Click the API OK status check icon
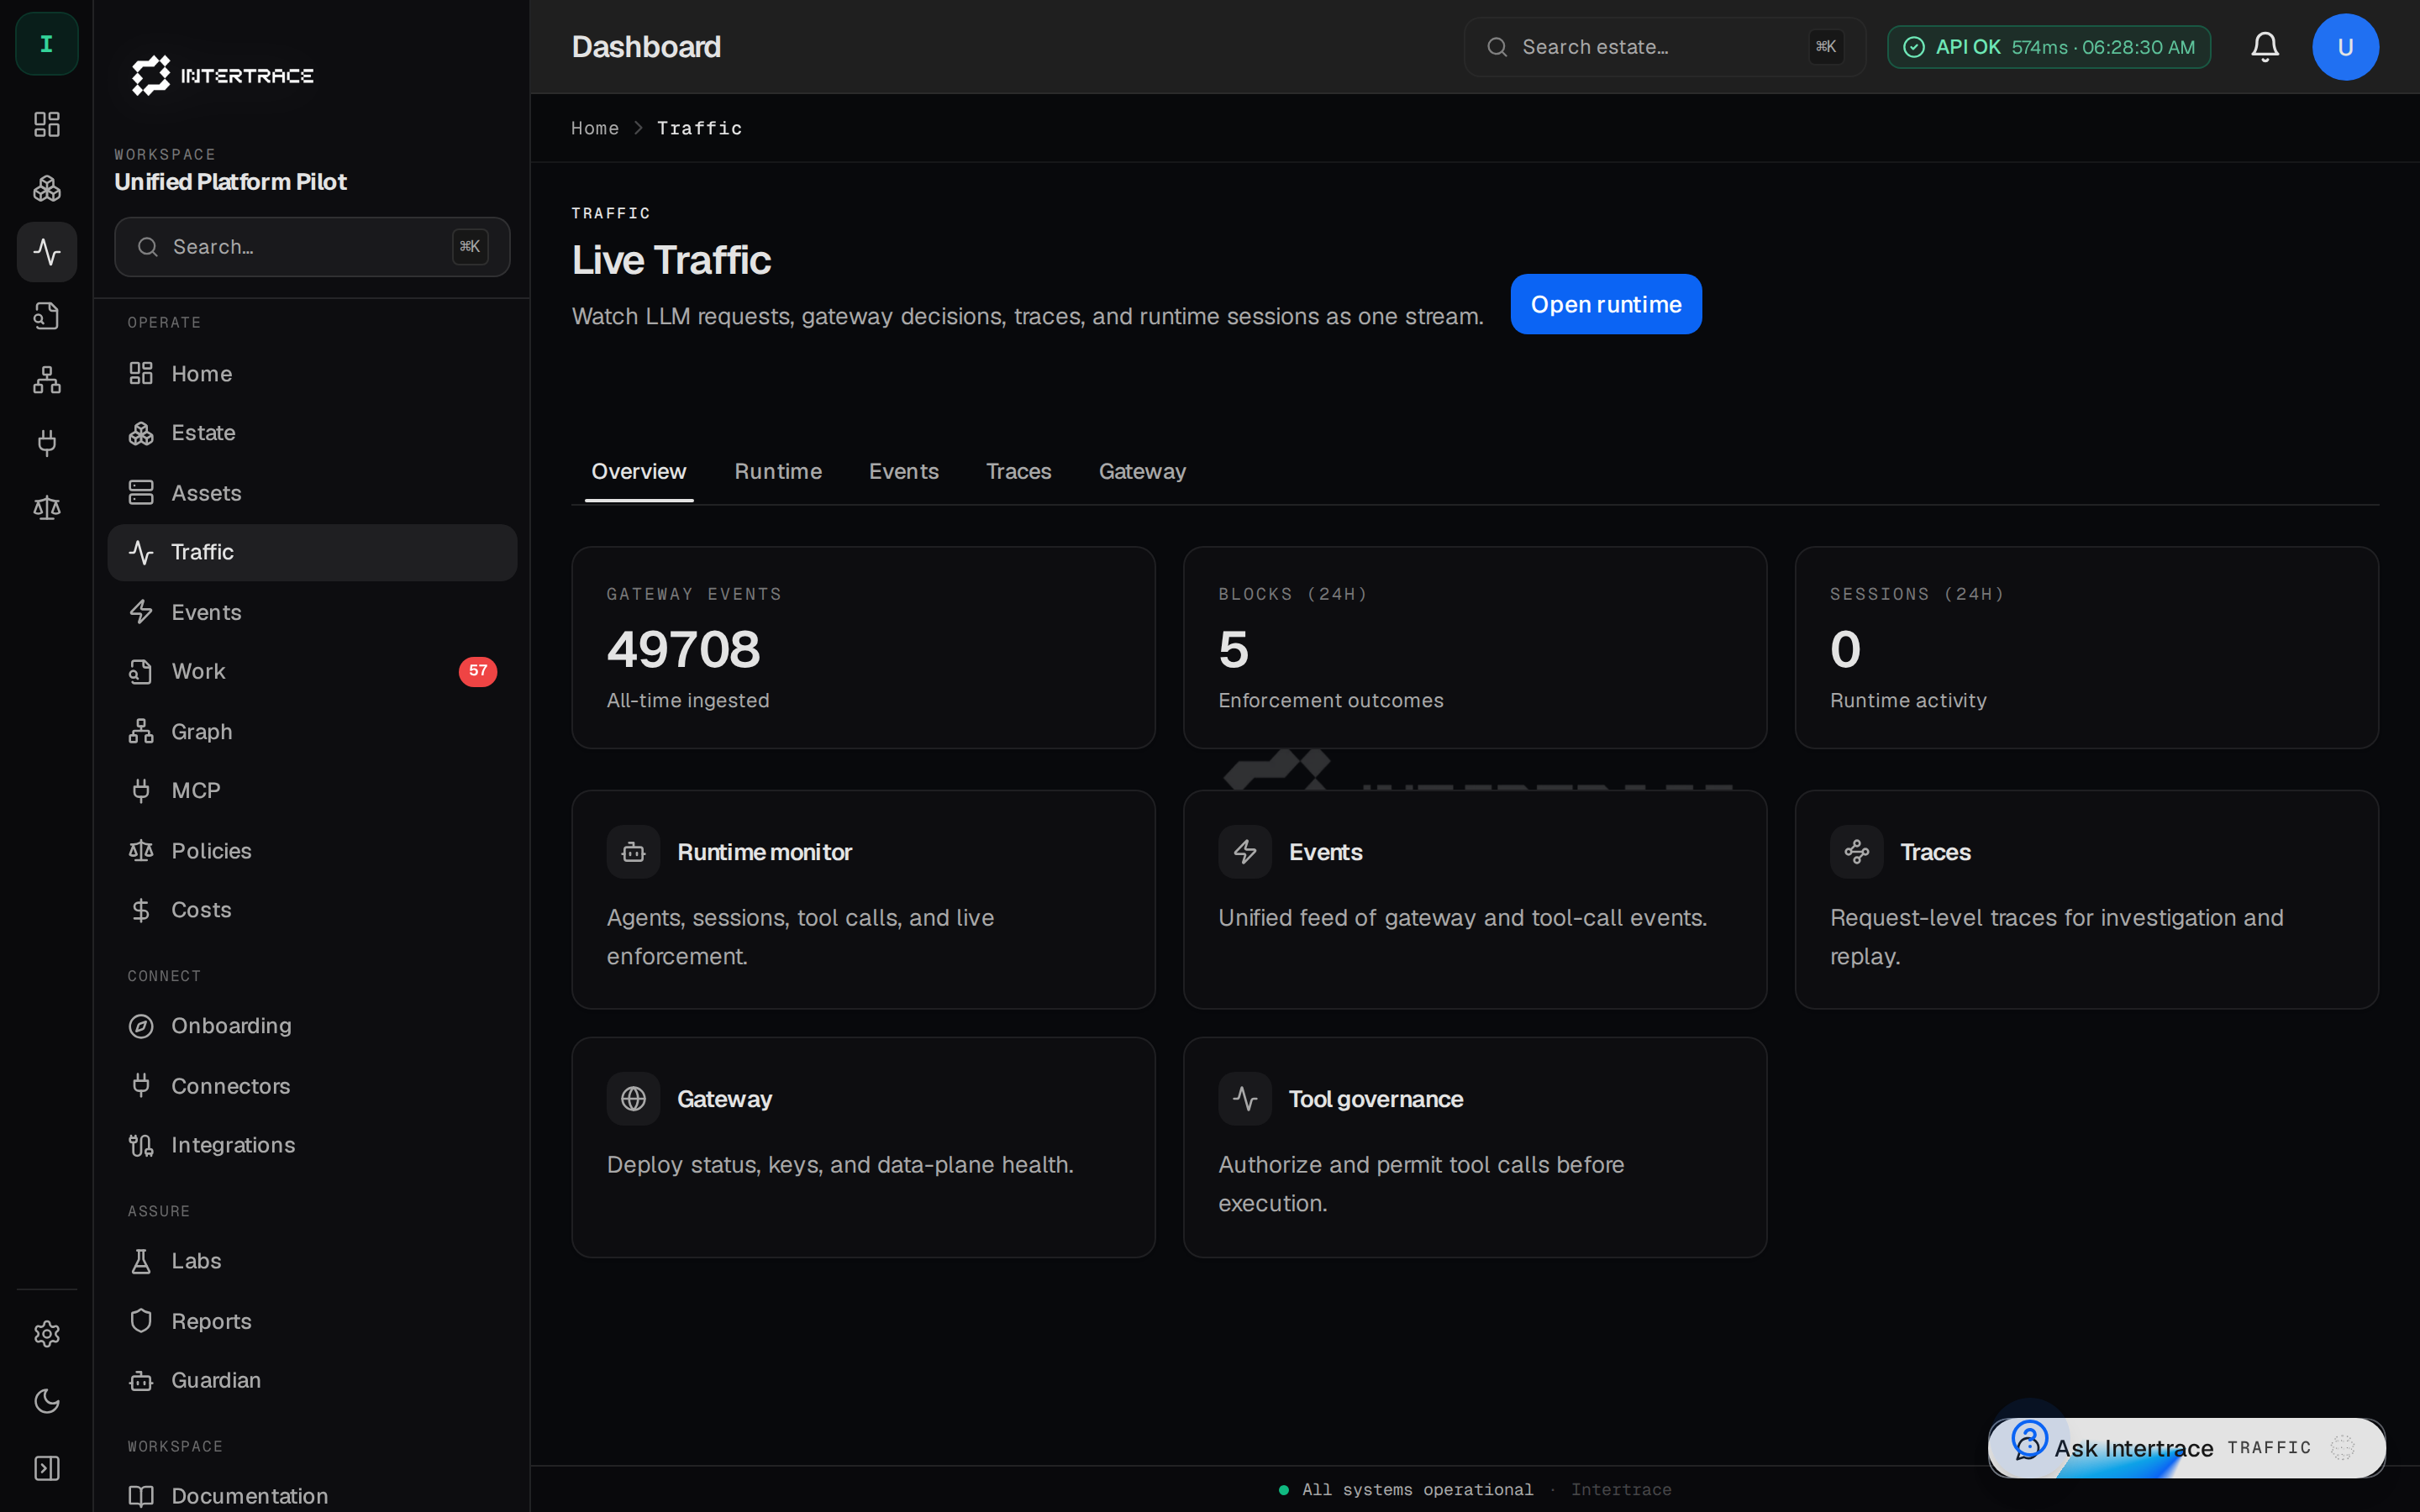 pyautogui.click(x=1914, y=47)
